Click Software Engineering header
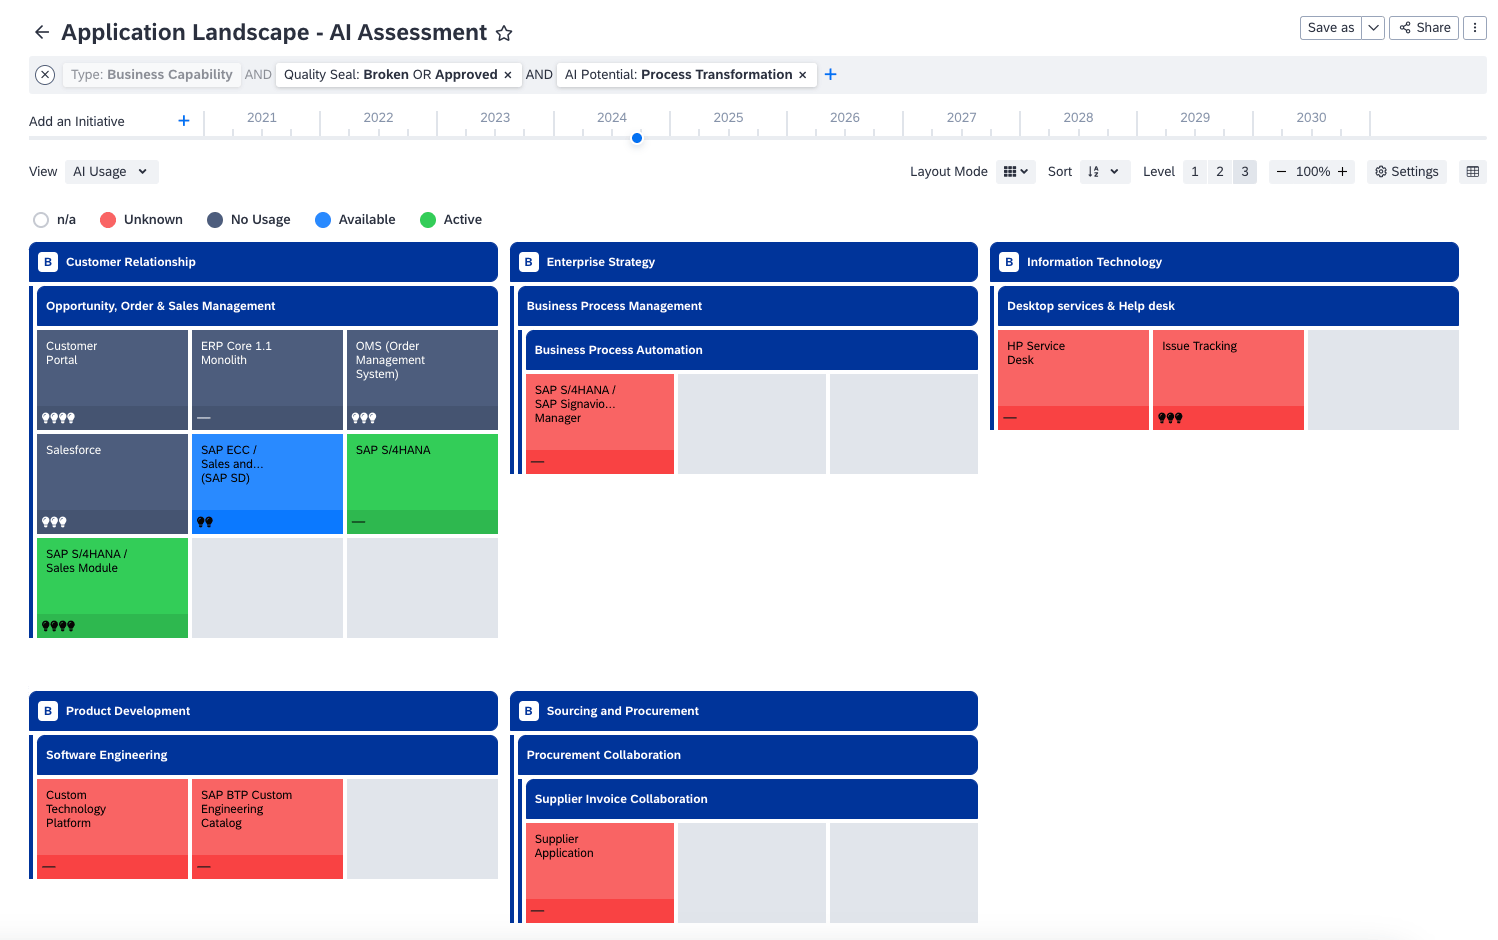The width and height of the screenshot is (1498, 940). pyautogui.click(x=267, y=755)
